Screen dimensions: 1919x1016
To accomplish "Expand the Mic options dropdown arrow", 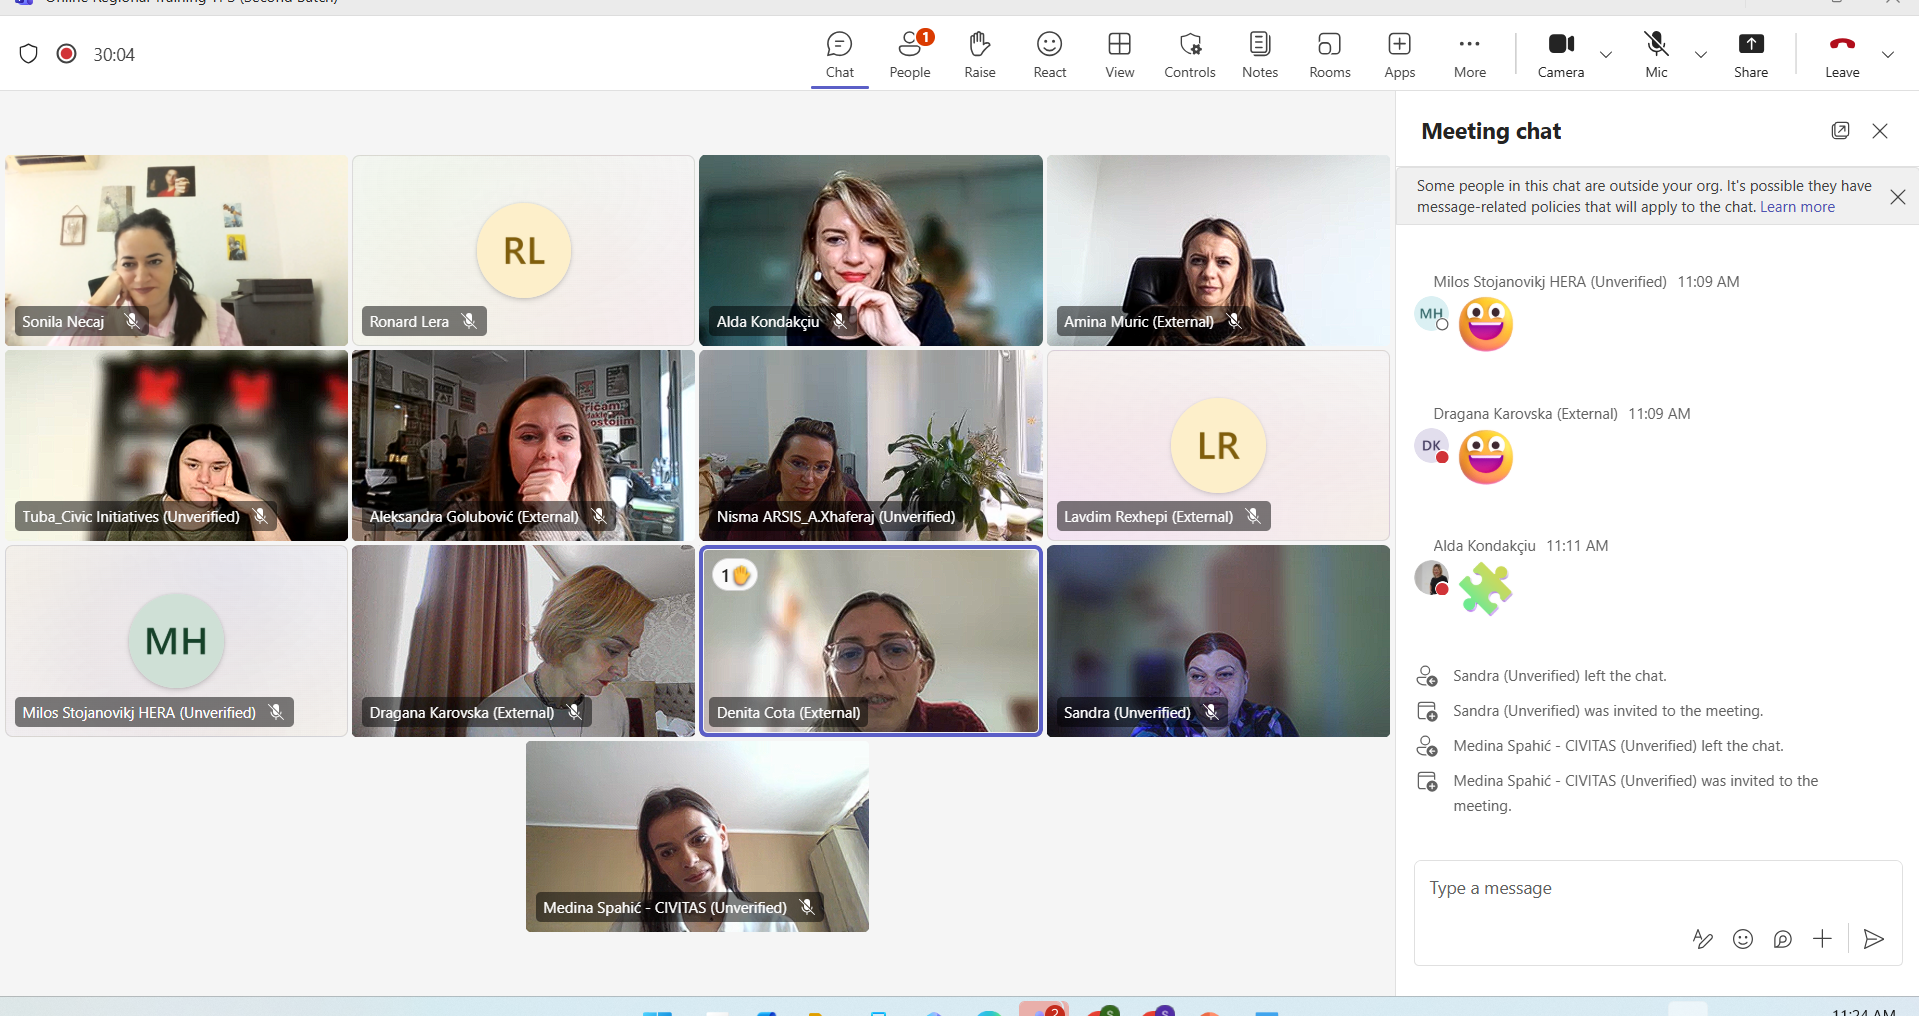I will (x=1700, y=55).
